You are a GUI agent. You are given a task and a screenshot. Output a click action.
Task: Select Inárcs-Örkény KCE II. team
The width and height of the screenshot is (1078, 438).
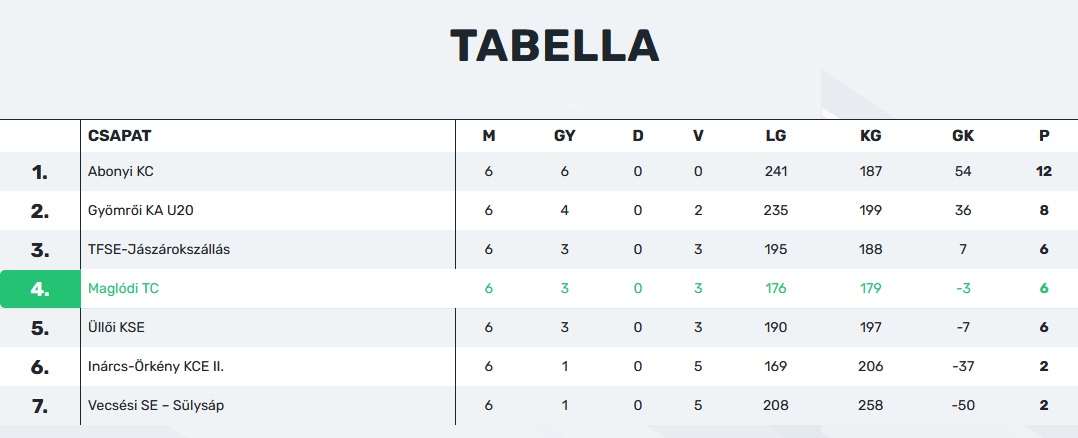156,366
